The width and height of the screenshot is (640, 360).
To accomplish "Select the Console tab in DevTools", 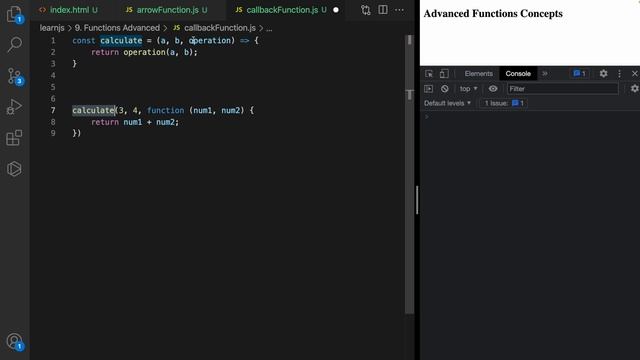I will [518, 73].
